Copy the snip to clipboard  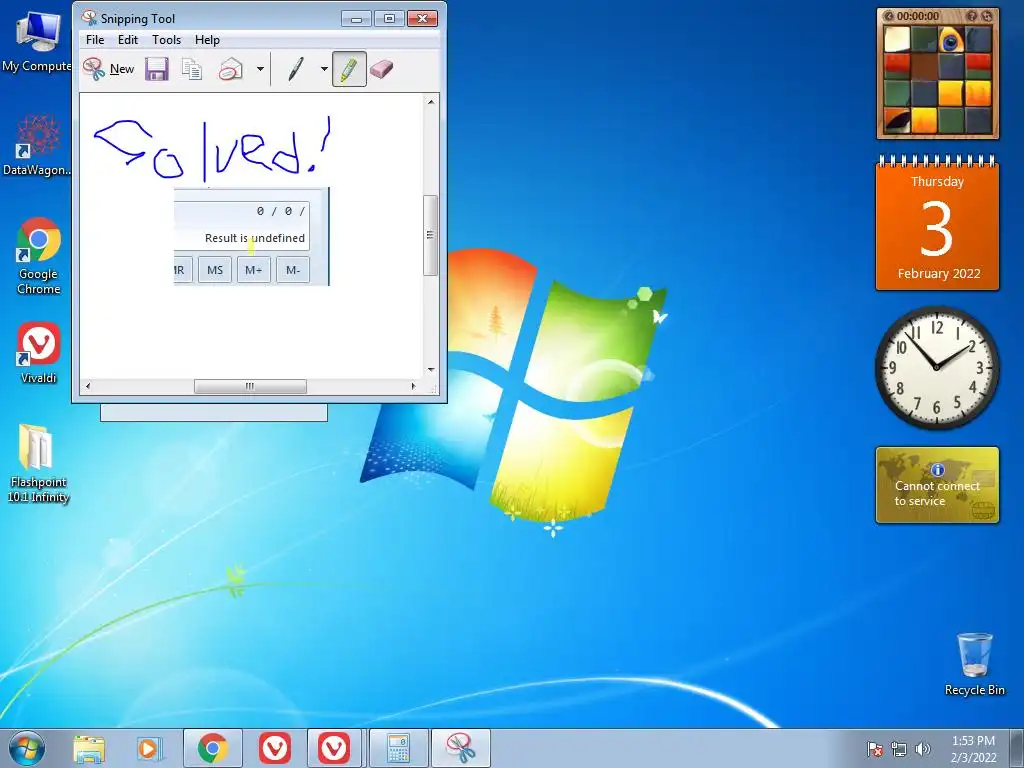pos(192,69)
